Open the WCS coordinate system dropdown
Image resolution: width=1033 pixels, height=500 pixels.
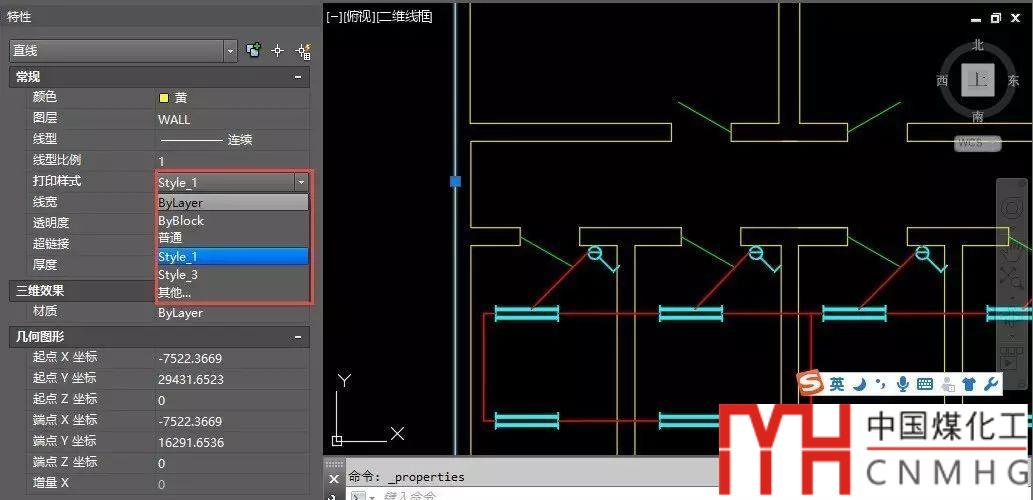click(977, 143)
